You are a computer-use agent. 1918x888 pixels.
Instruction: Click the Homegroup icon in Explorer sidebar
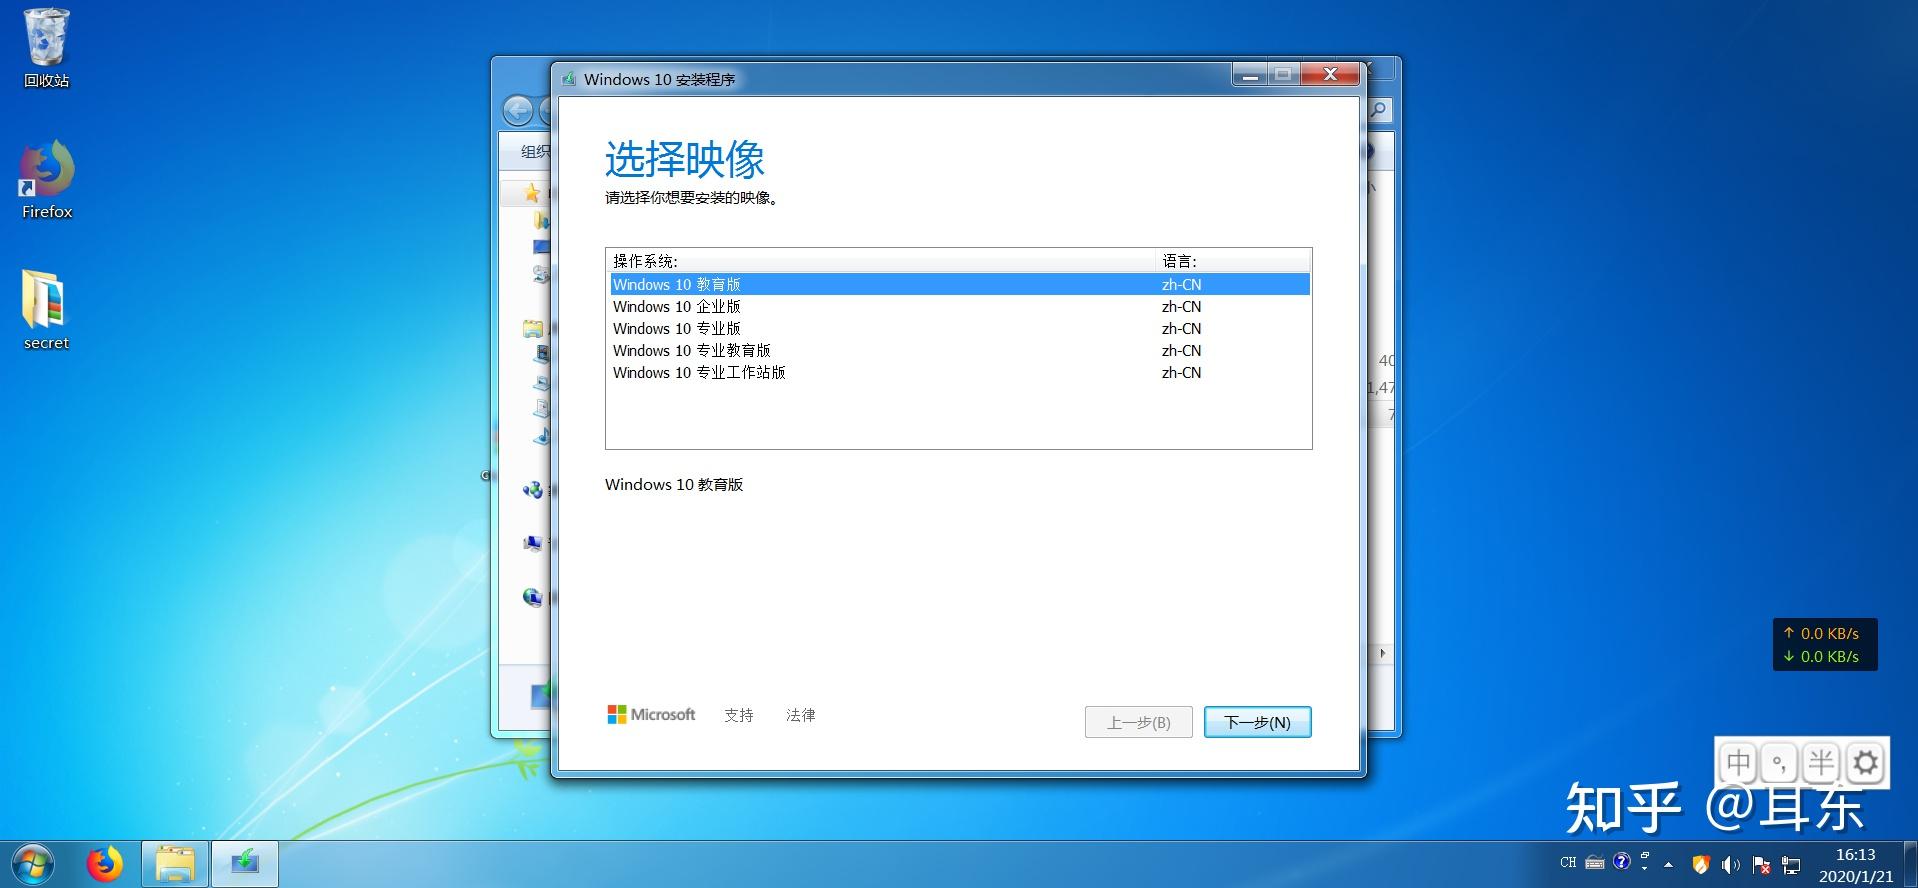[x=533, y=490]
